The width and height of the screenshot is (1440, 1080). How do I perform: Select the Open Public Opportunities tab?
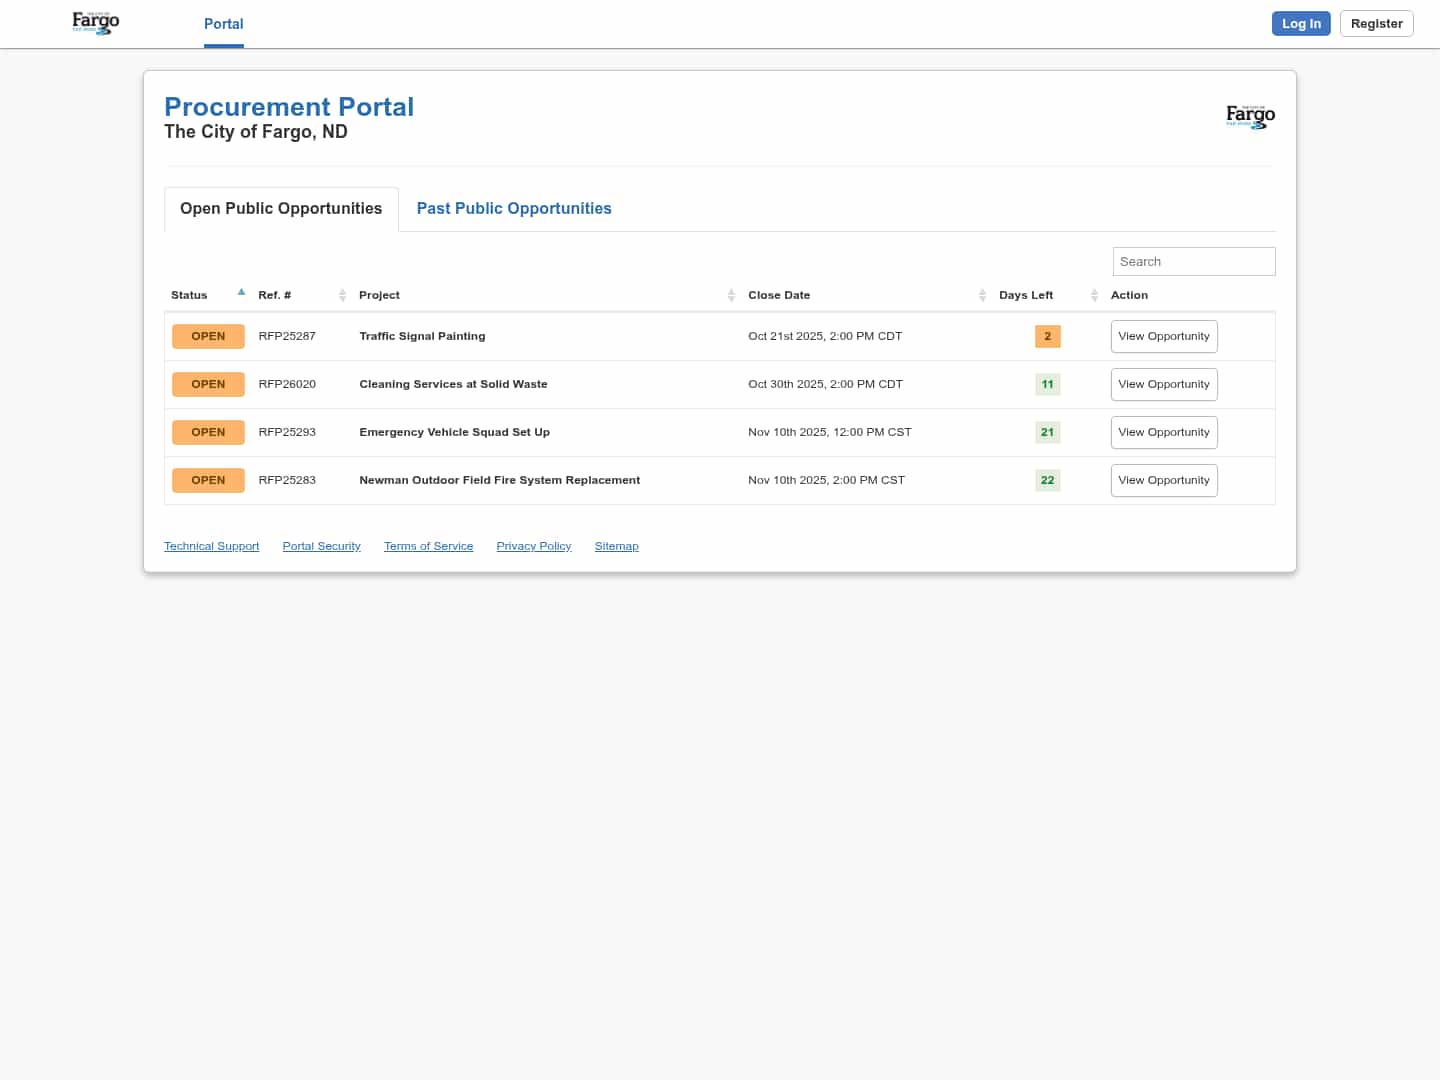[x=281, y=208]
